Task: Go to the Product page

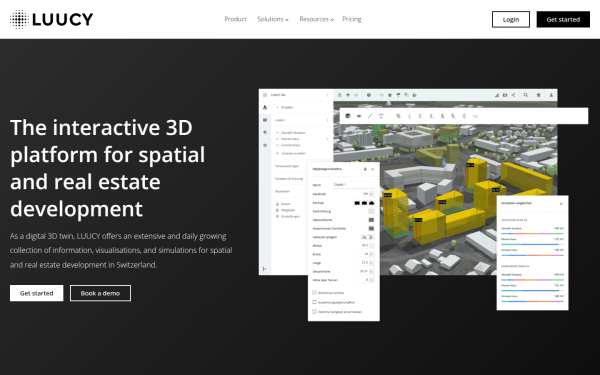Action: coord(235,19)
